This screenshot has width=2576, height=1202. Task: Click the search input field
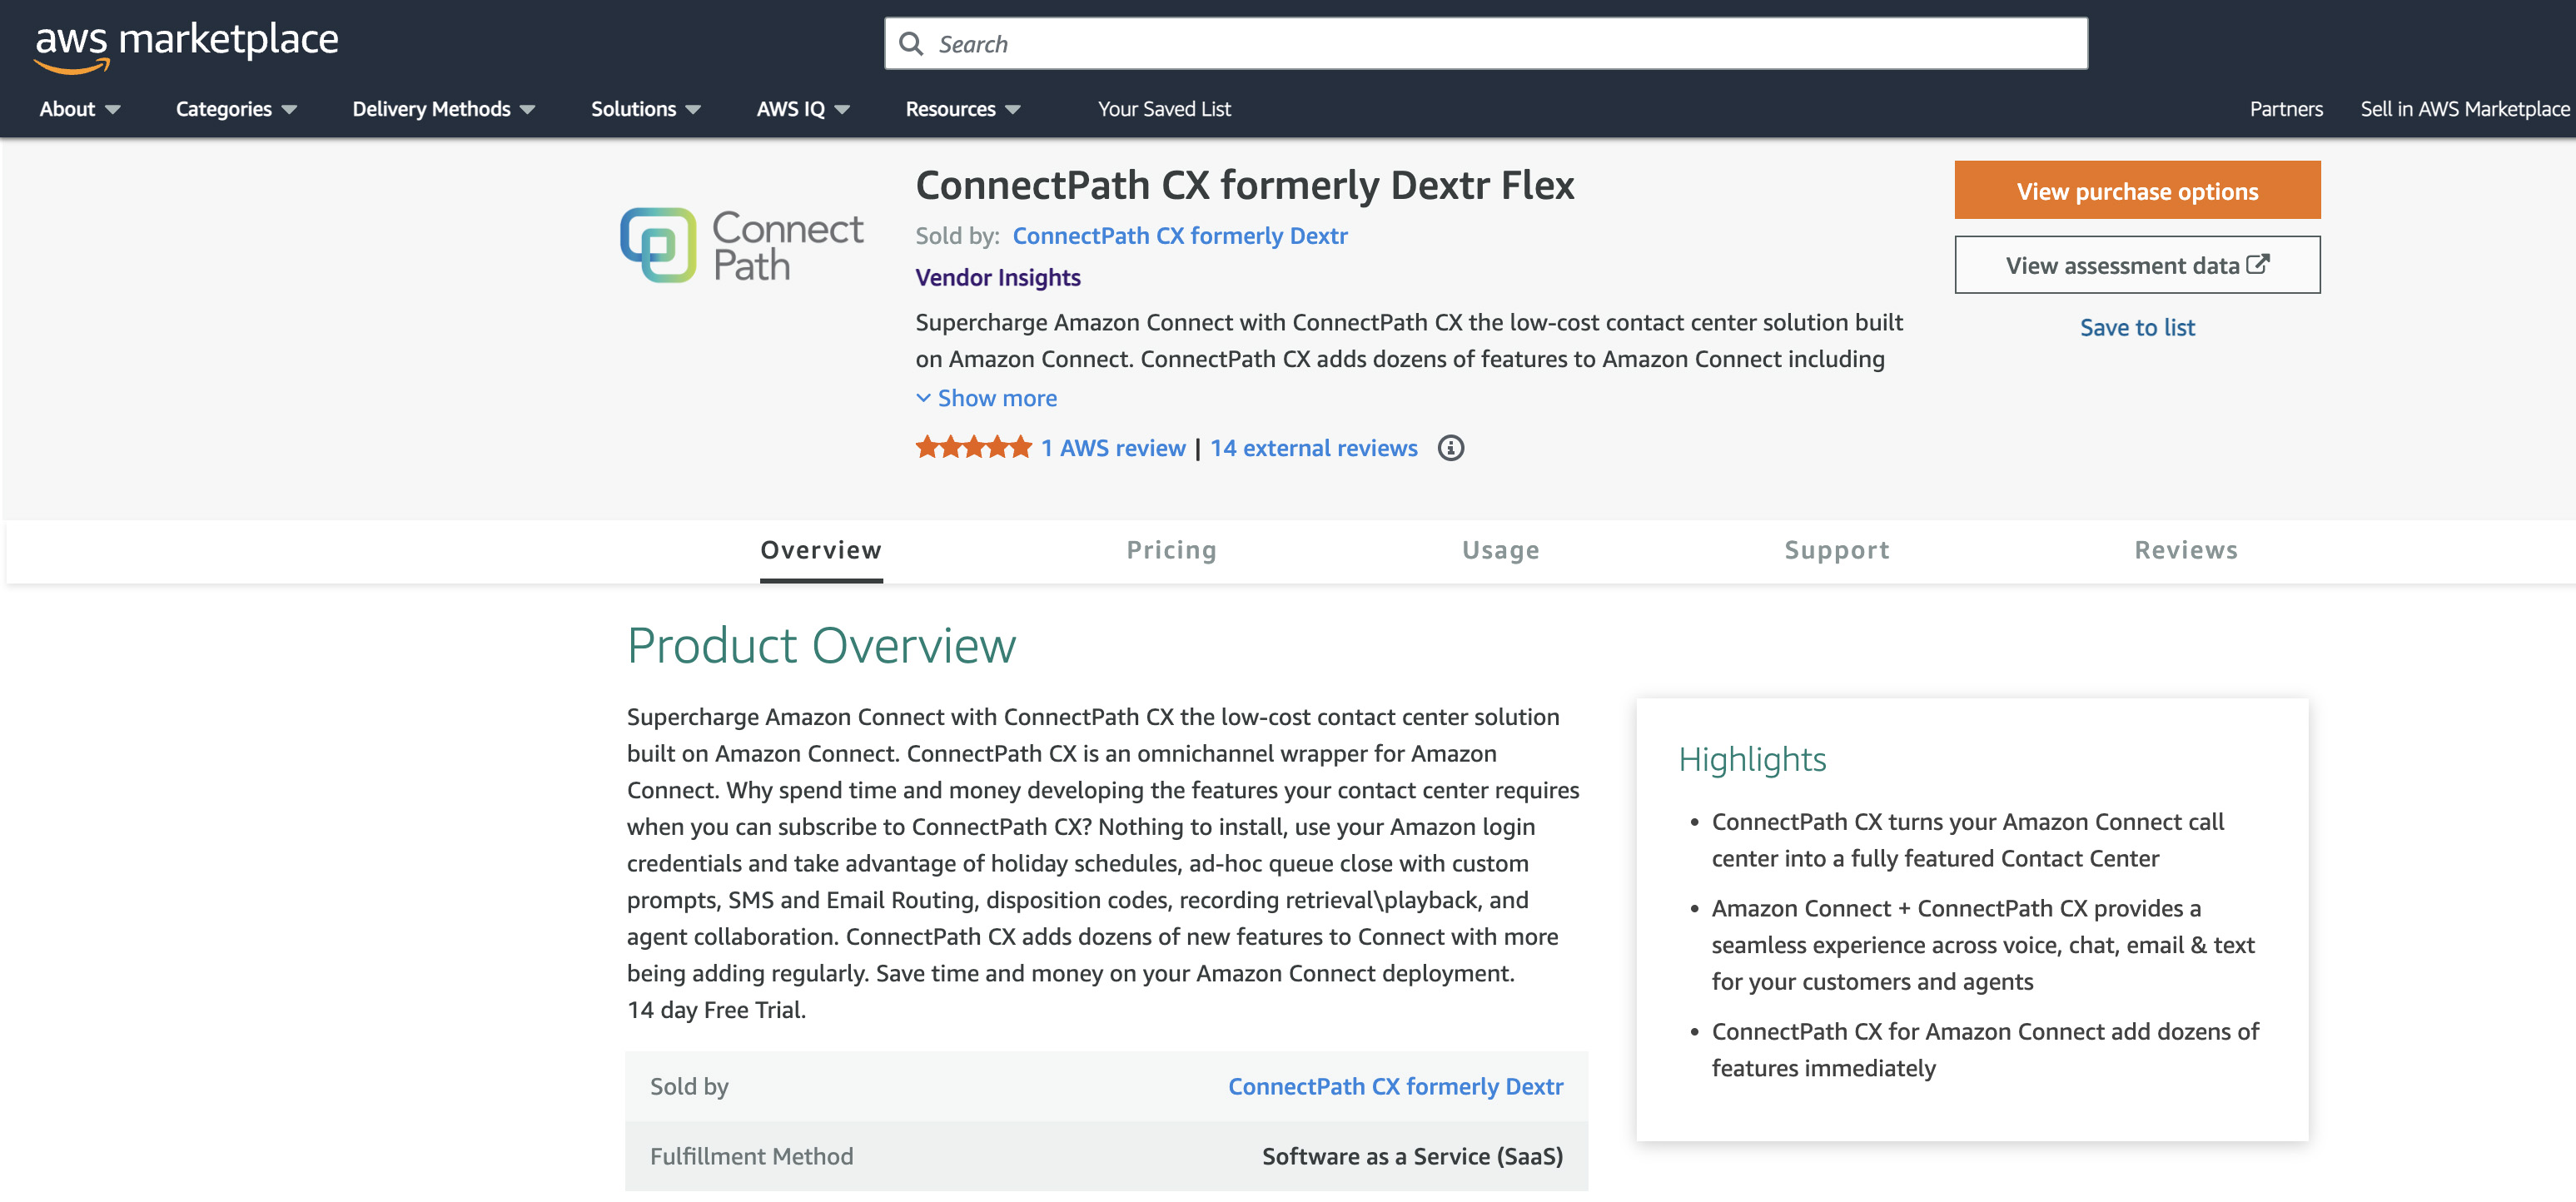[1486, 44]
